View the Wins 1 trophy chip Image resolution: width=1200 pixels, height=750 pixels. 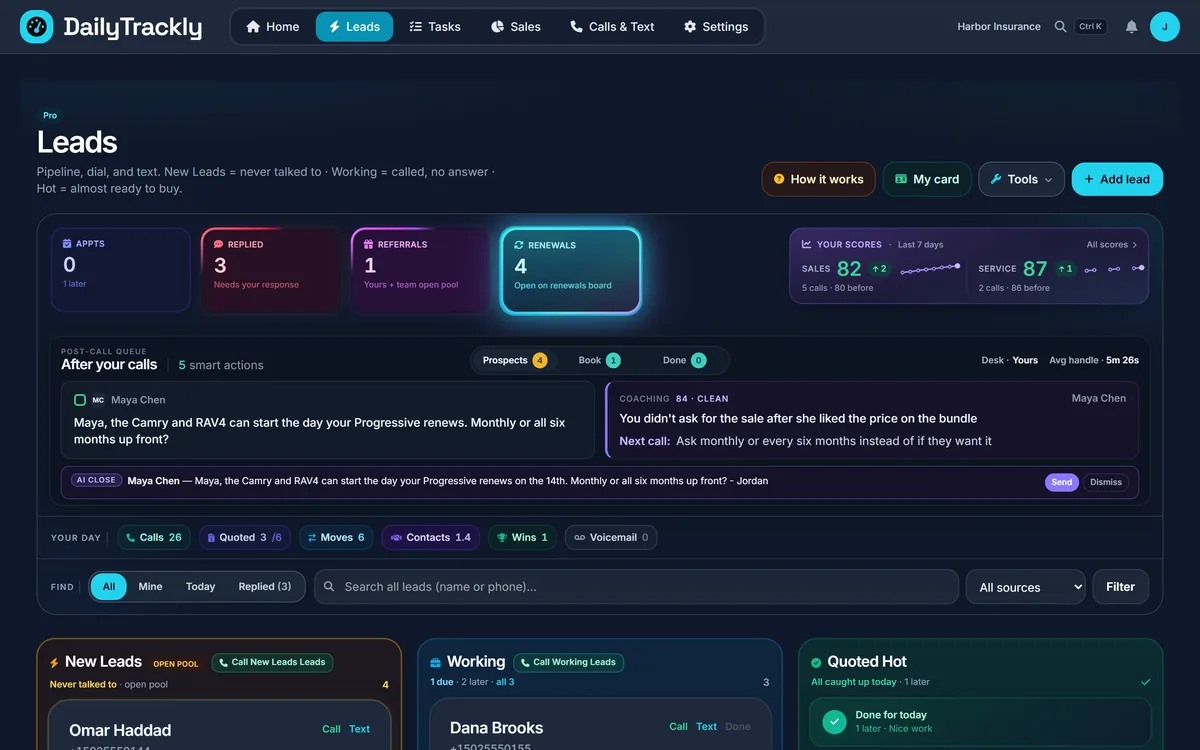522,538
